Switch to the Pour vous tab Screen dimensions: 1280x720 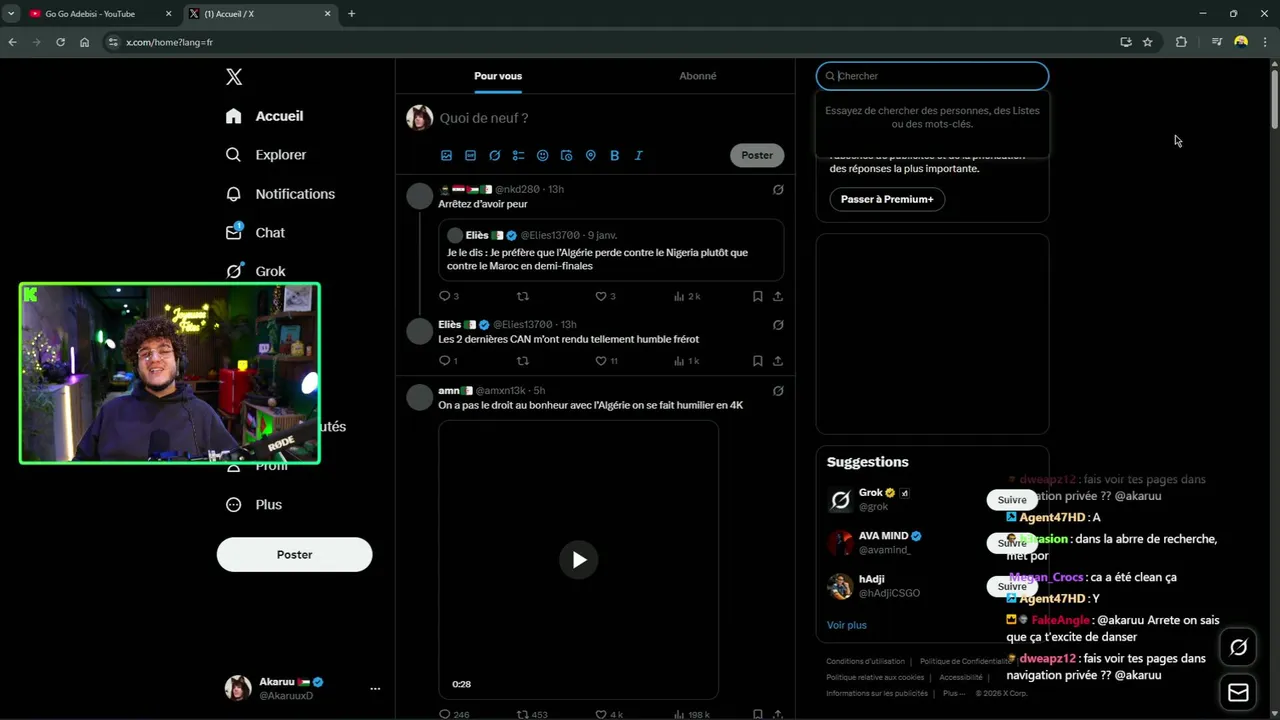tap(498, 76)
